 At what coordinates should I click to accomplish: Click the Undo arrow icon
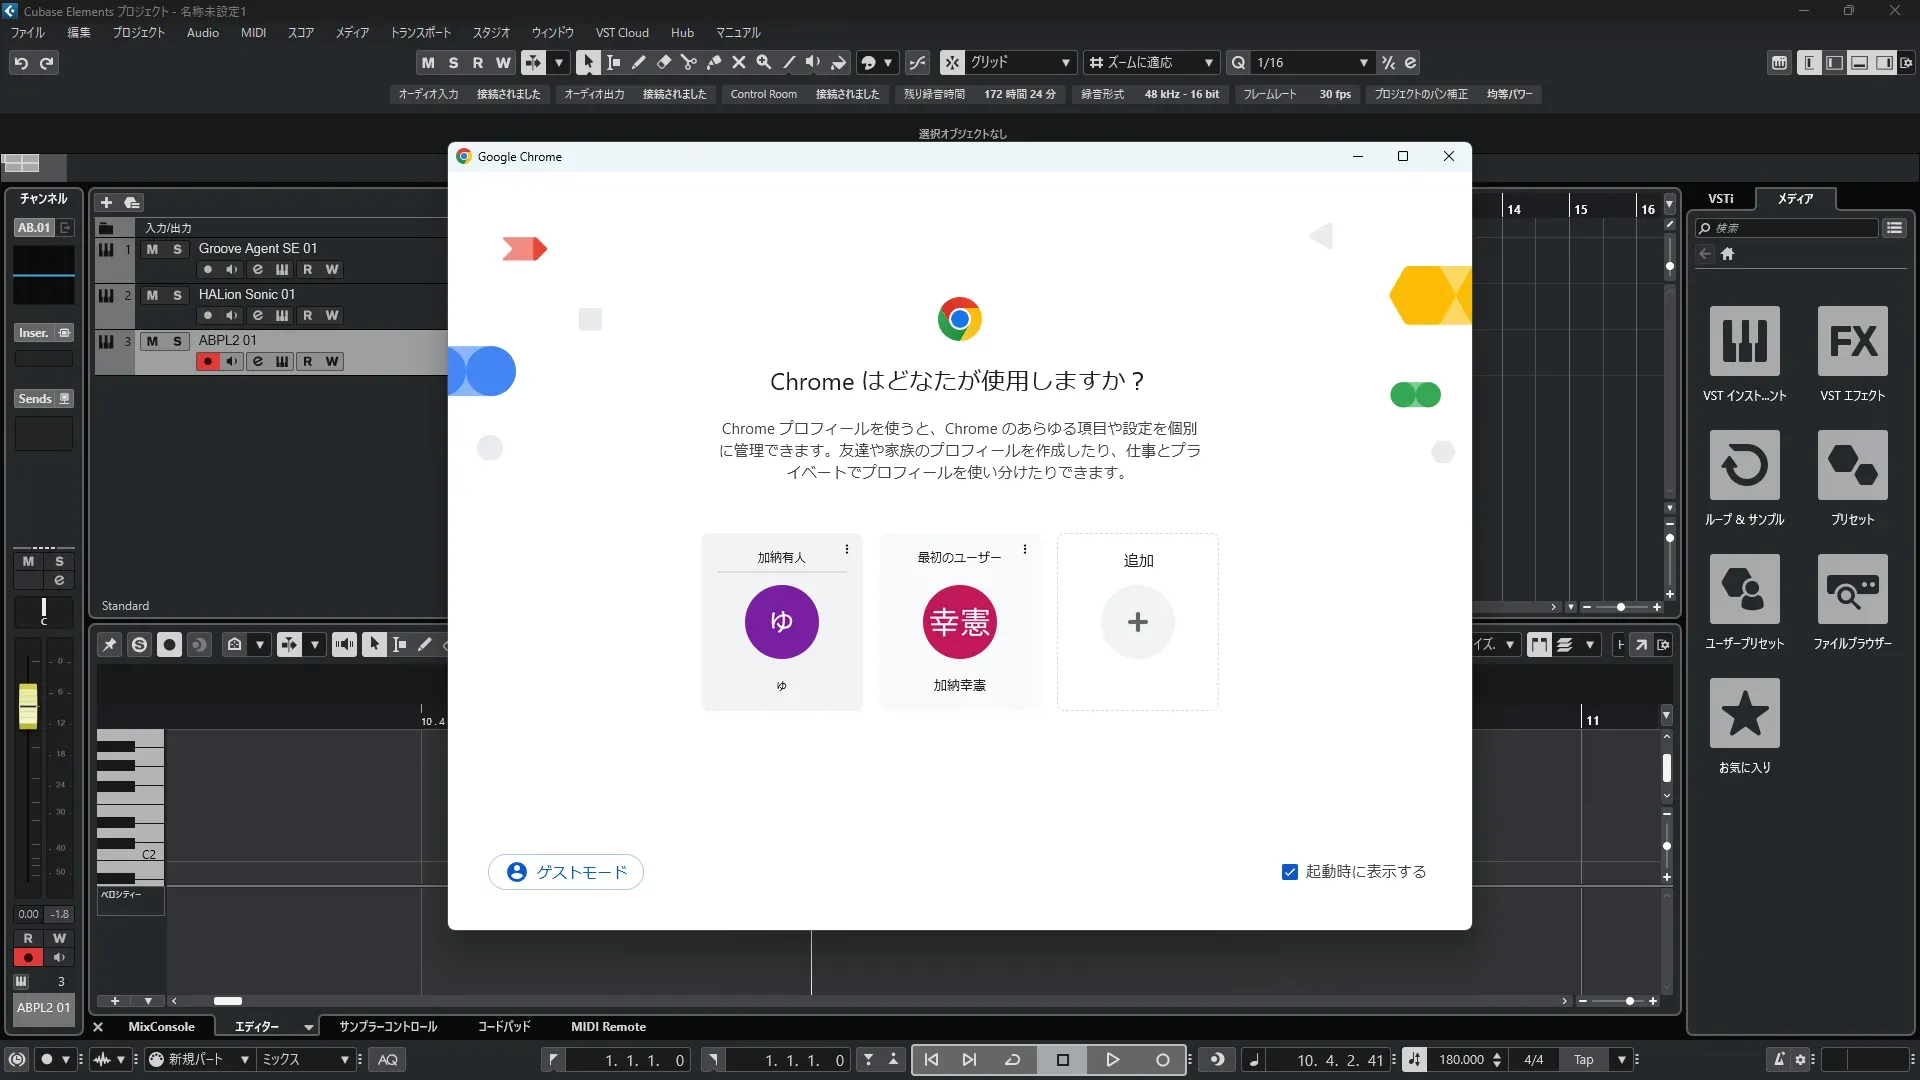click(21, 63)
